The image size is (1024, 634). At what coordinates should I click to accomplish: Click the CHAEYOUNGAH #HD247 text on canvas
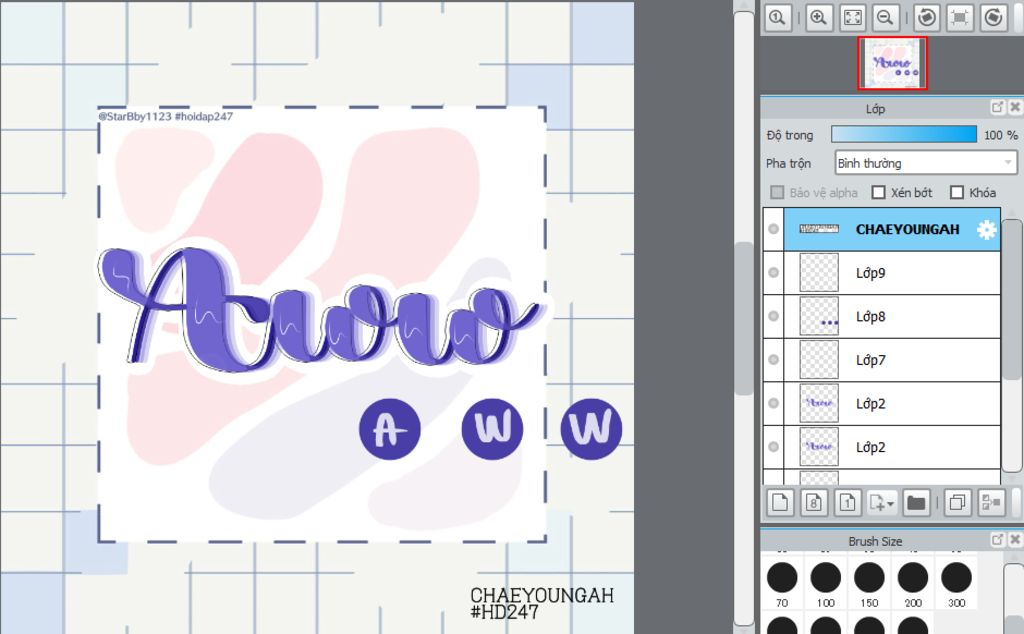tap(542, 603)
